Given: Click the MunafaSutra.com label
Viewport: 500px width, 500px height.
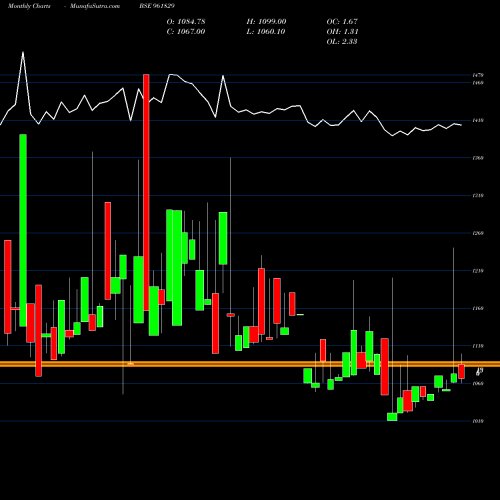Looking at the screenshot, I should tap(95, 6).
